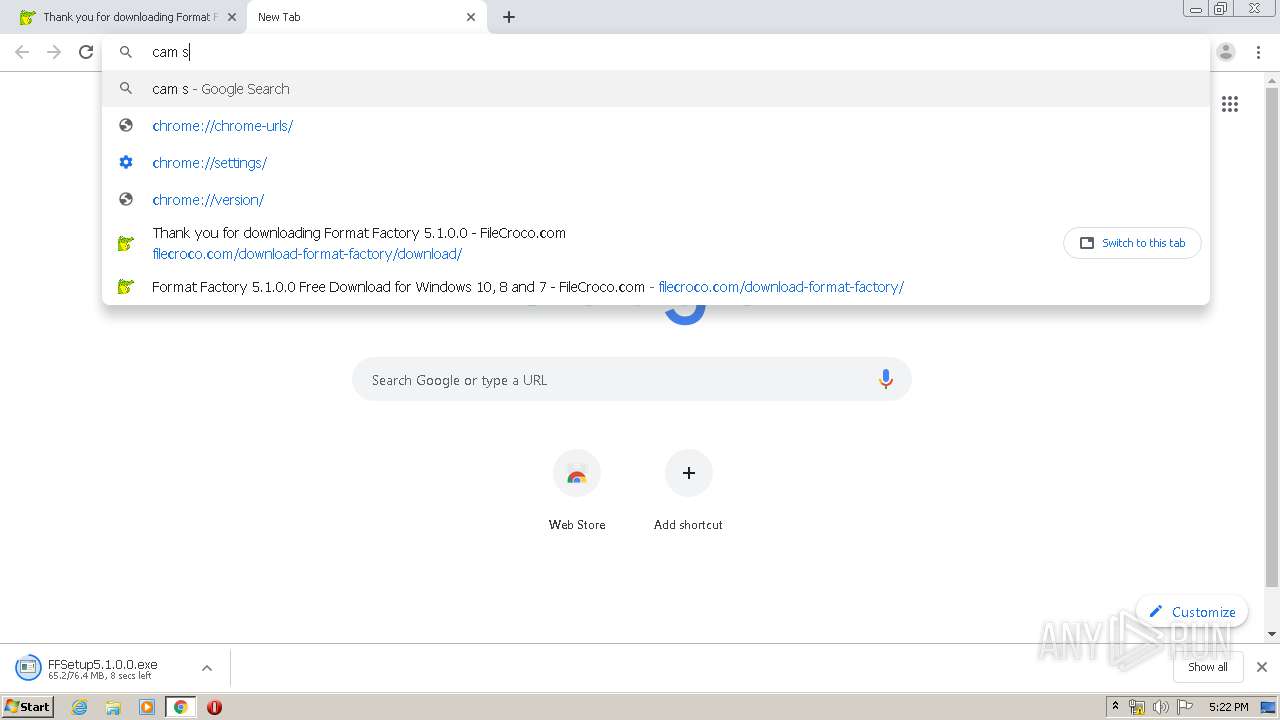Image resolution: width=1280 pixels, height=720 pixels.
Task: Close the FileCroco download tab
Action: click(232, 17)
